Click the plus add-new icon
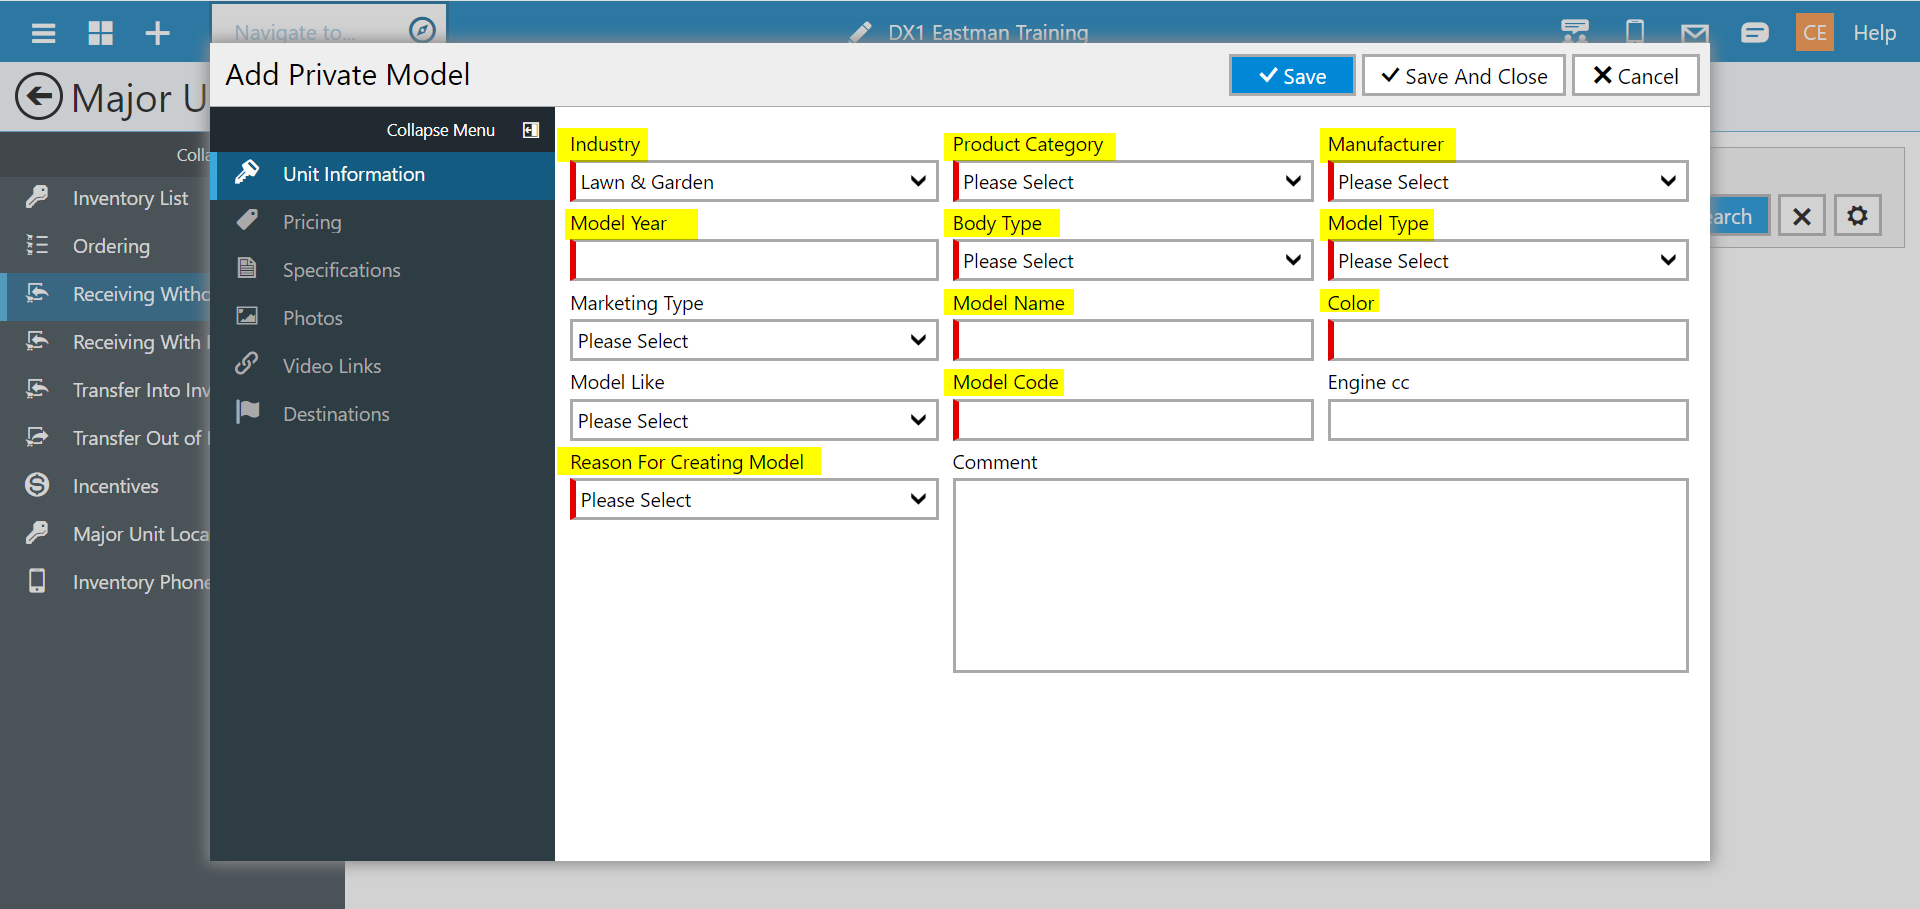The height and width of the screenshot is (909, 1920). pos(157,33)
